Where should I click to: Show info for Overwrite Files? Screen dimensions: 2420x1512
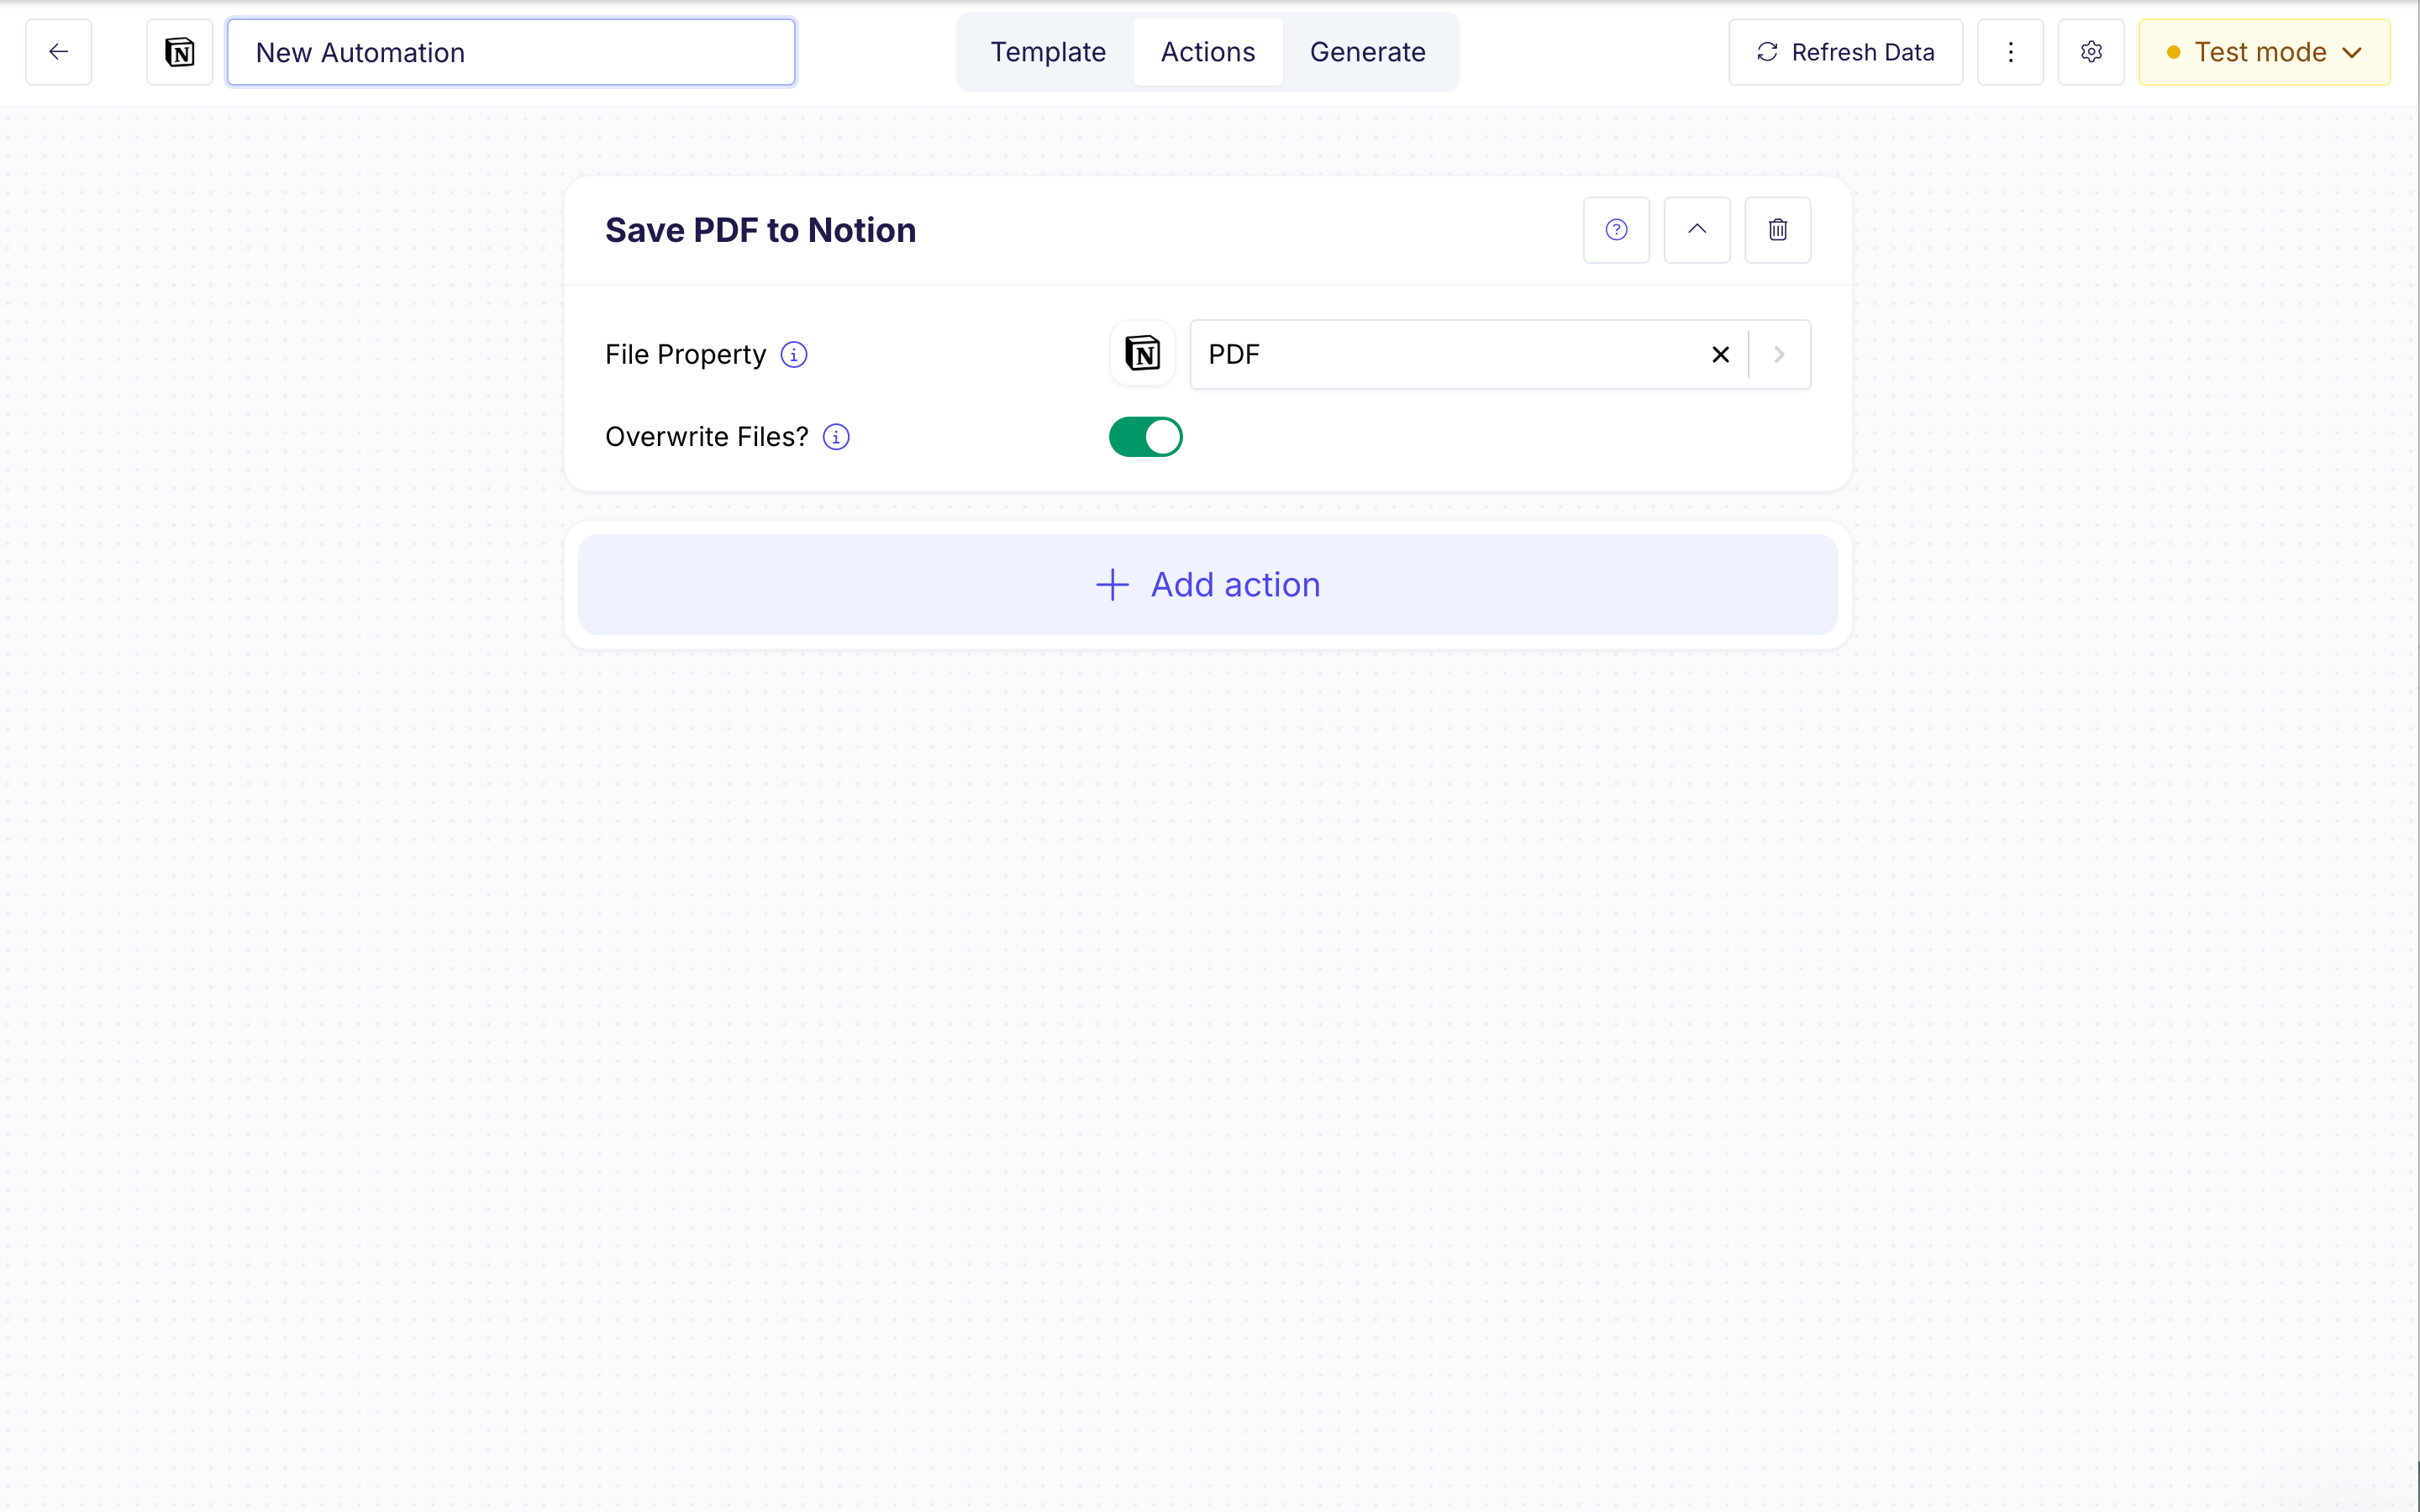click(836, 437)
